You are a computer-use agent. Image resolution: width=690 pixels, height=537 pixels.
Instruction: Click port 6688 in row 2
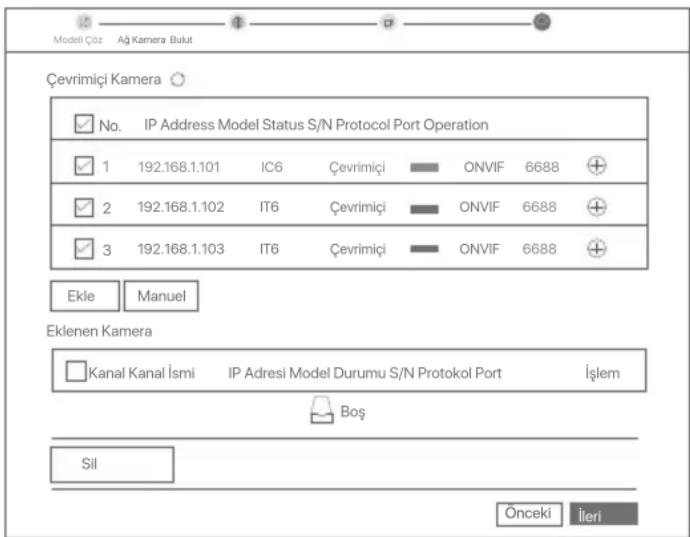pyautogui.click(x=539, y=207)
